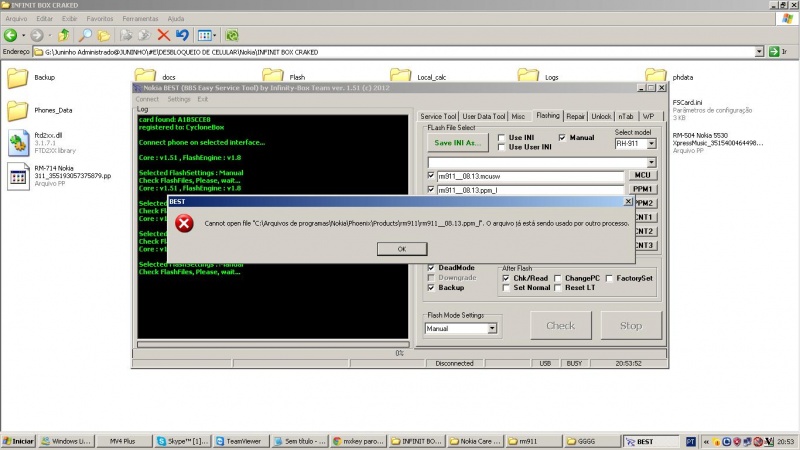The width and height of the screenshot is (800, 450).
Task: Click the rm911__08.13.mcusw filename field
Action: 530,176
